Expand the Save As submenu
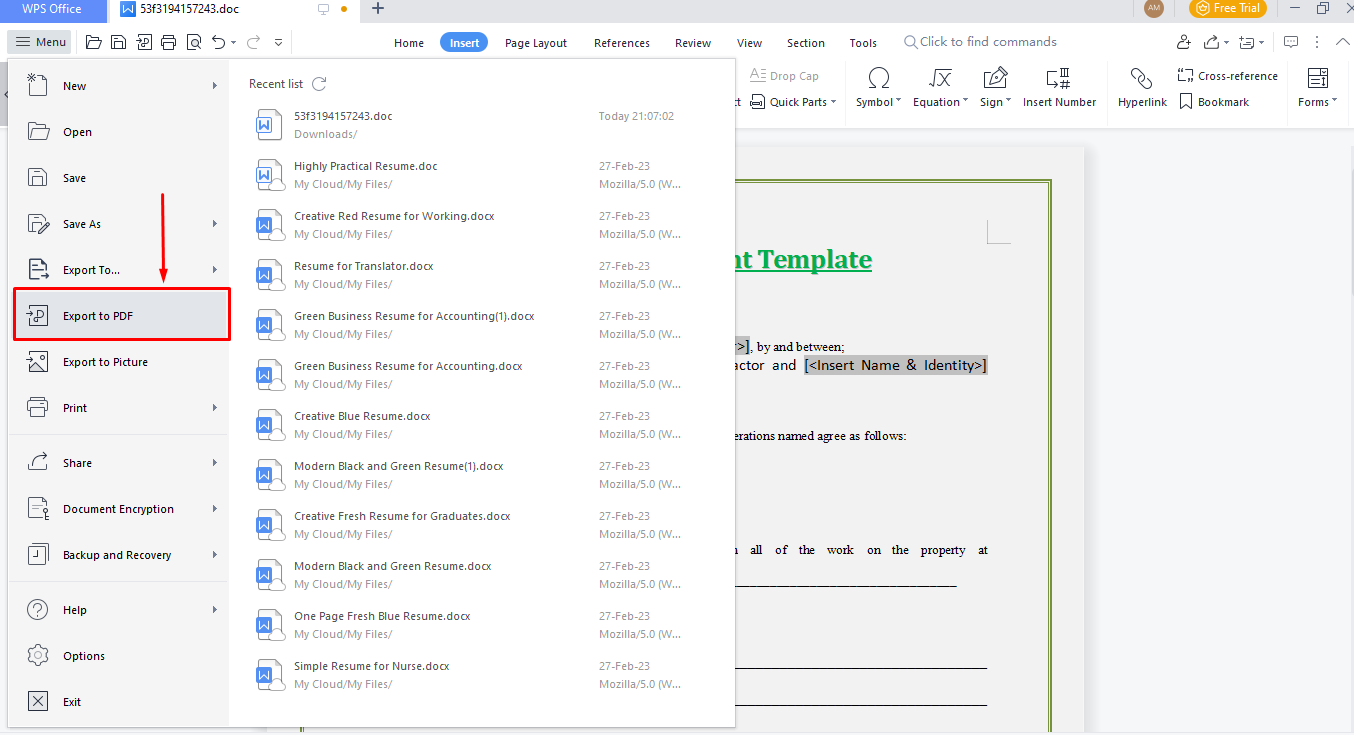The image size is (1354, 735). 214,224
